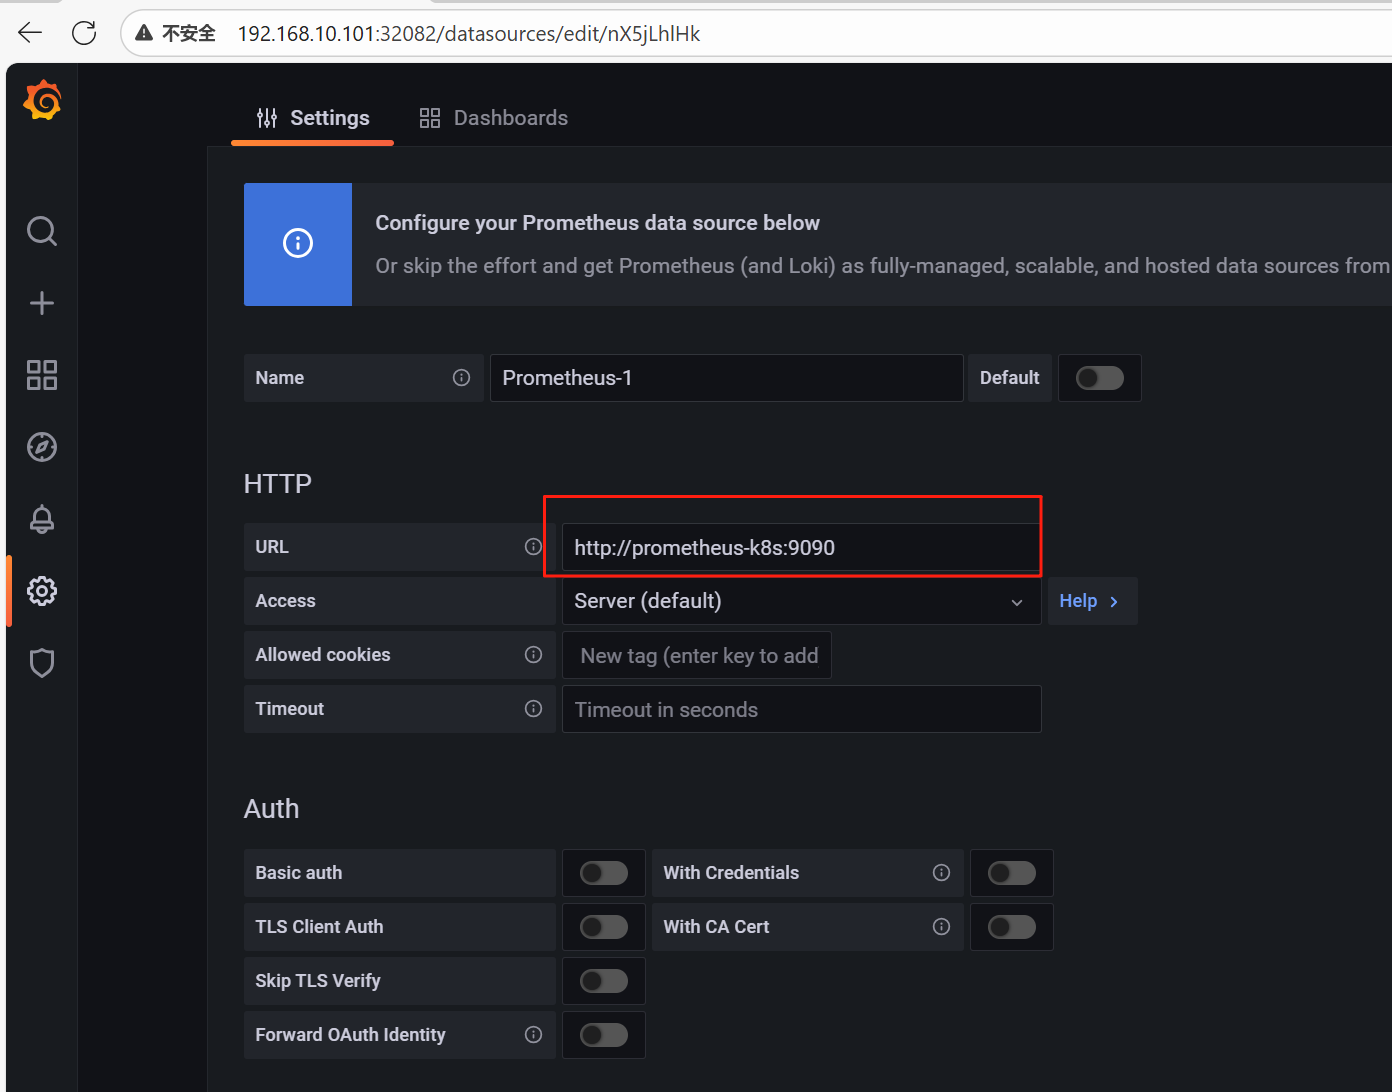This screenshot has width=1392, height=1092.
Task: Click the Name field with Prometheus-1
Action: (x=726, y=378)
